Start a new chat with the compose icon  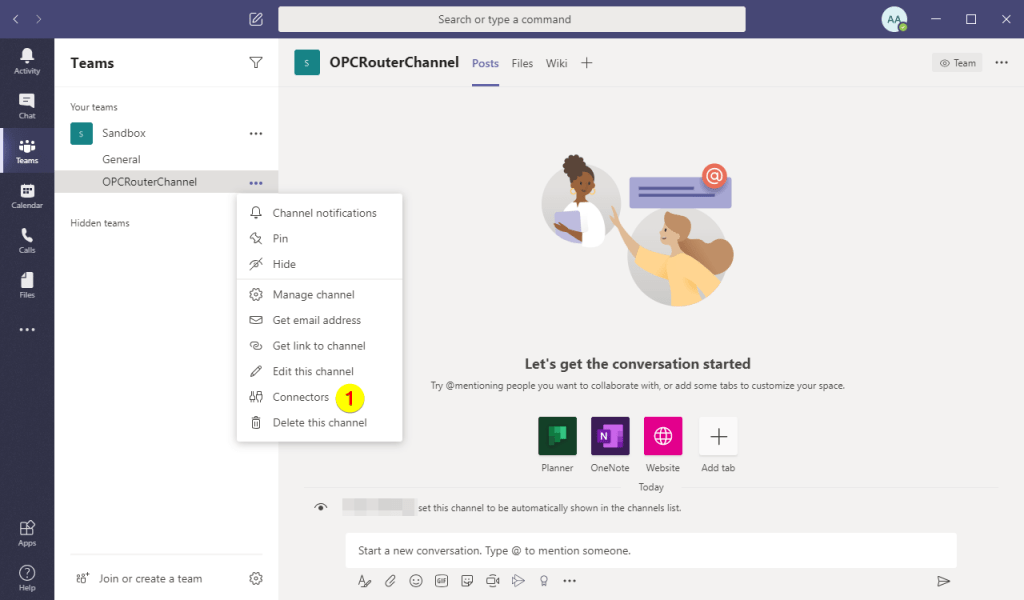[256, 18]
